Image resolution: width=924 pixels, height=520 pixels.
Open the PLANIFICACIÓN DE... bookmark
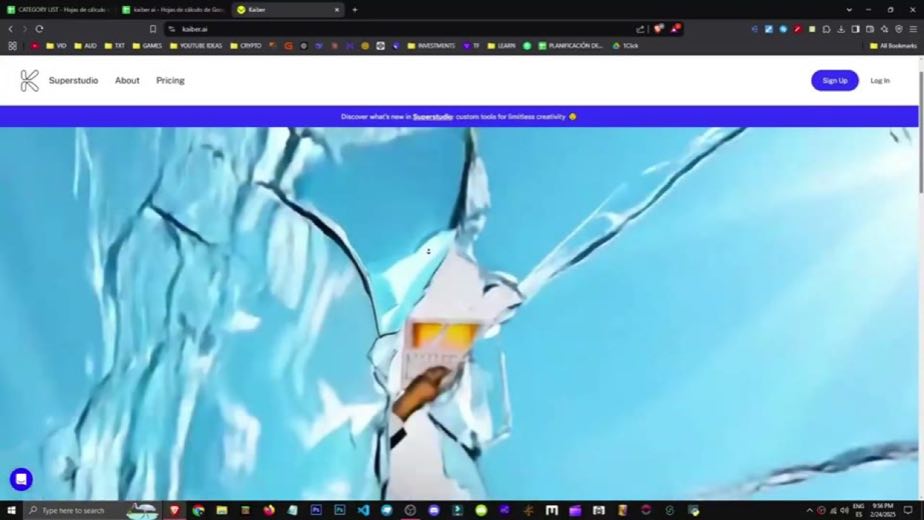click(571, 45)
